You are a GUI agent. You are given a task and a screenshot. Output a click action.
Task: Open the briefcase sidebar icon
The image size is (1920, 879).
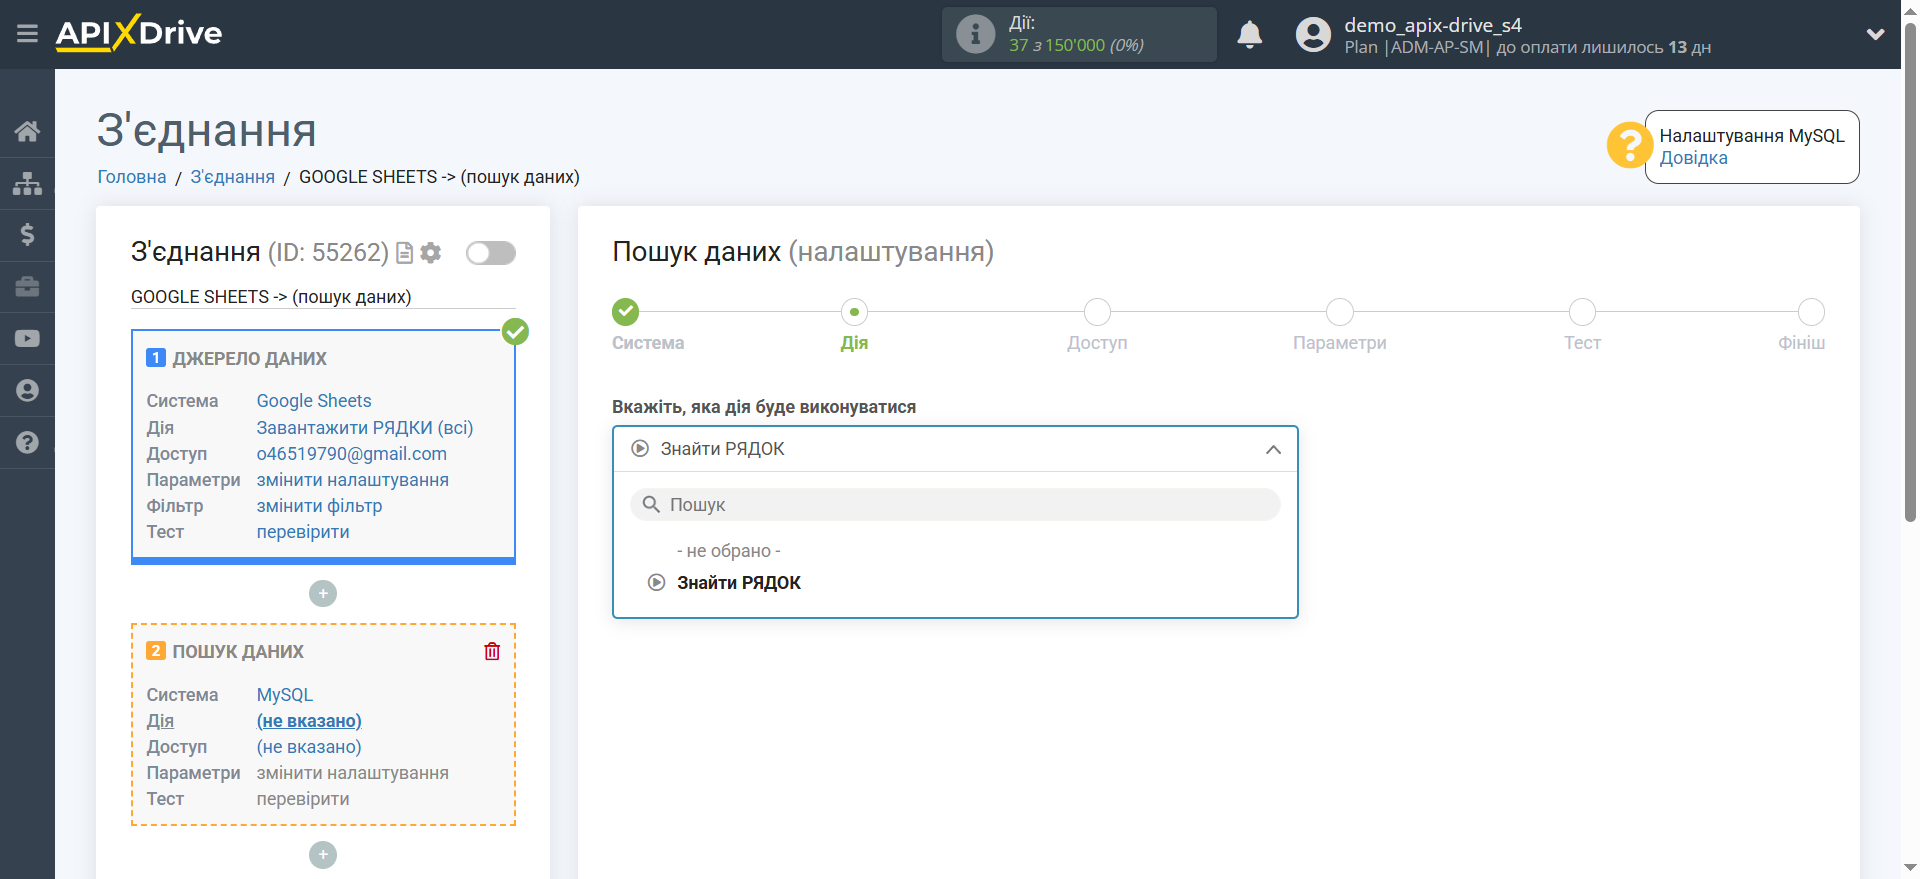point(27,287)
